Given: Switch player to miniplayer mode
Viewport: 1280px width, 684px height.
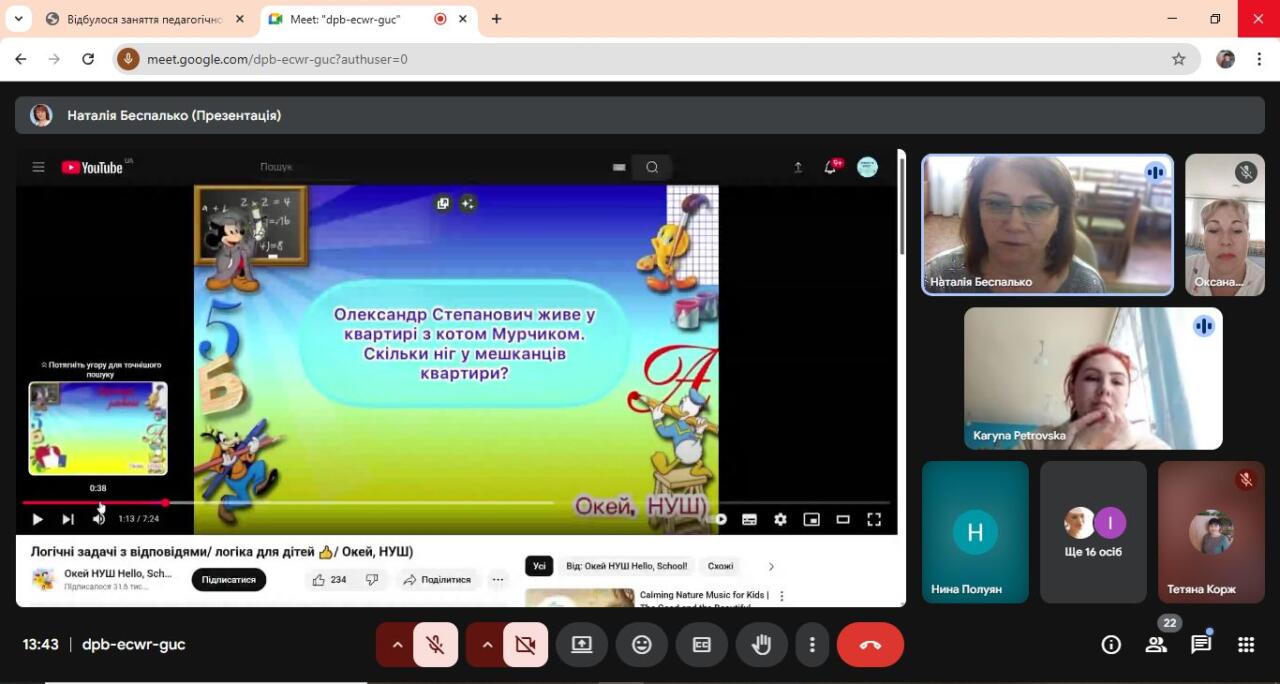Looking at the screenshot, I should (x=812, y=519).
